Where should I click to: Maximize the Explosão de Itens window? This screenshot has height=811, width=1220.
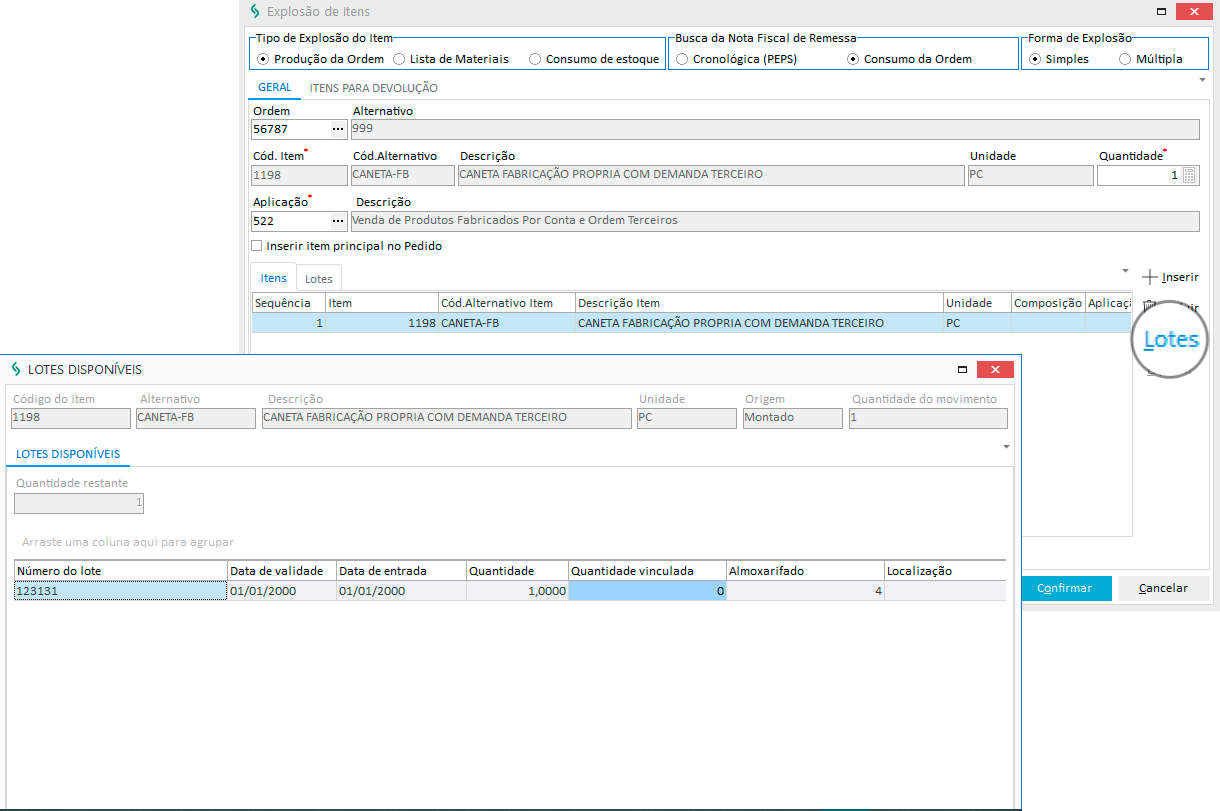coord(1161,12)
